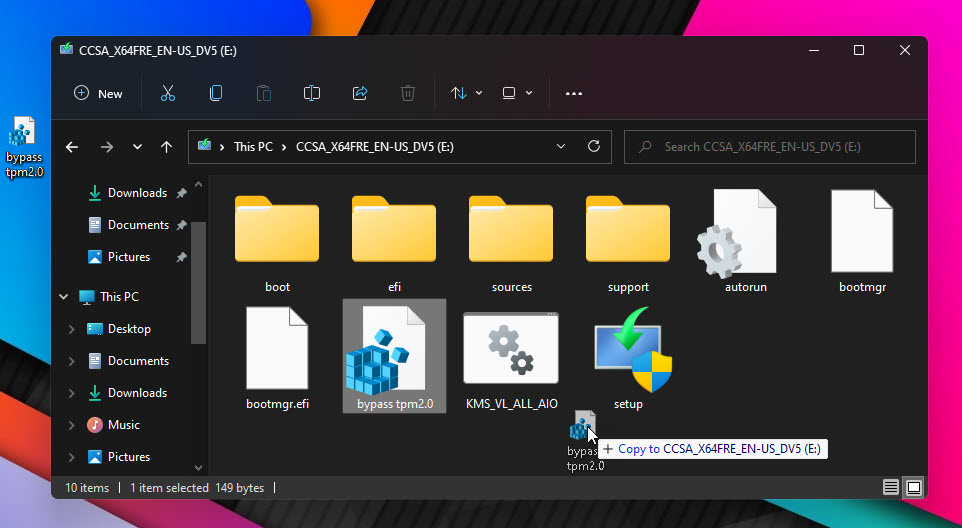Select the support folder

click(x=628, y=243)
